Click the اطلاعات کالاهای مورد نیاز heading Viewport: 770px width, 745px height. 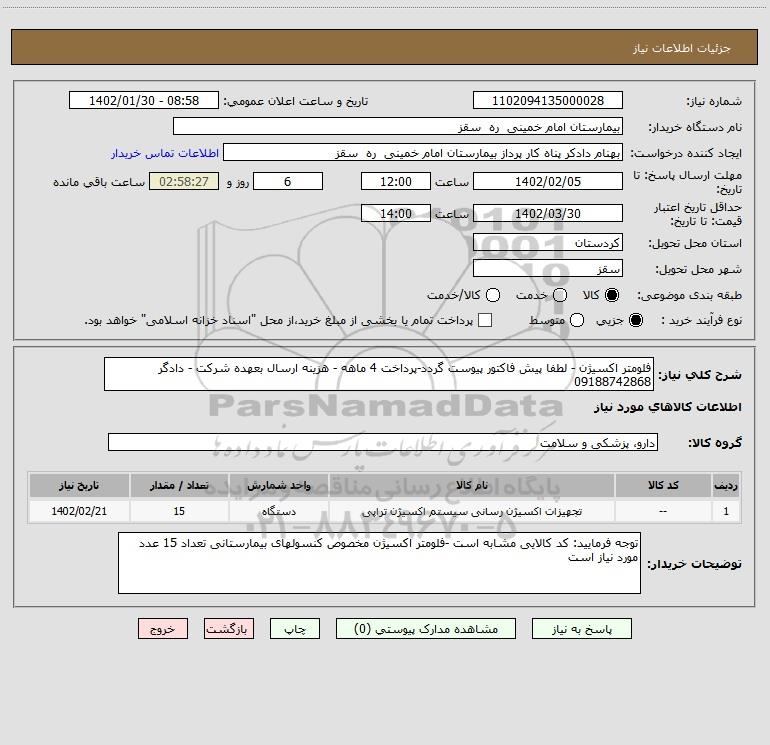(667, 407)
